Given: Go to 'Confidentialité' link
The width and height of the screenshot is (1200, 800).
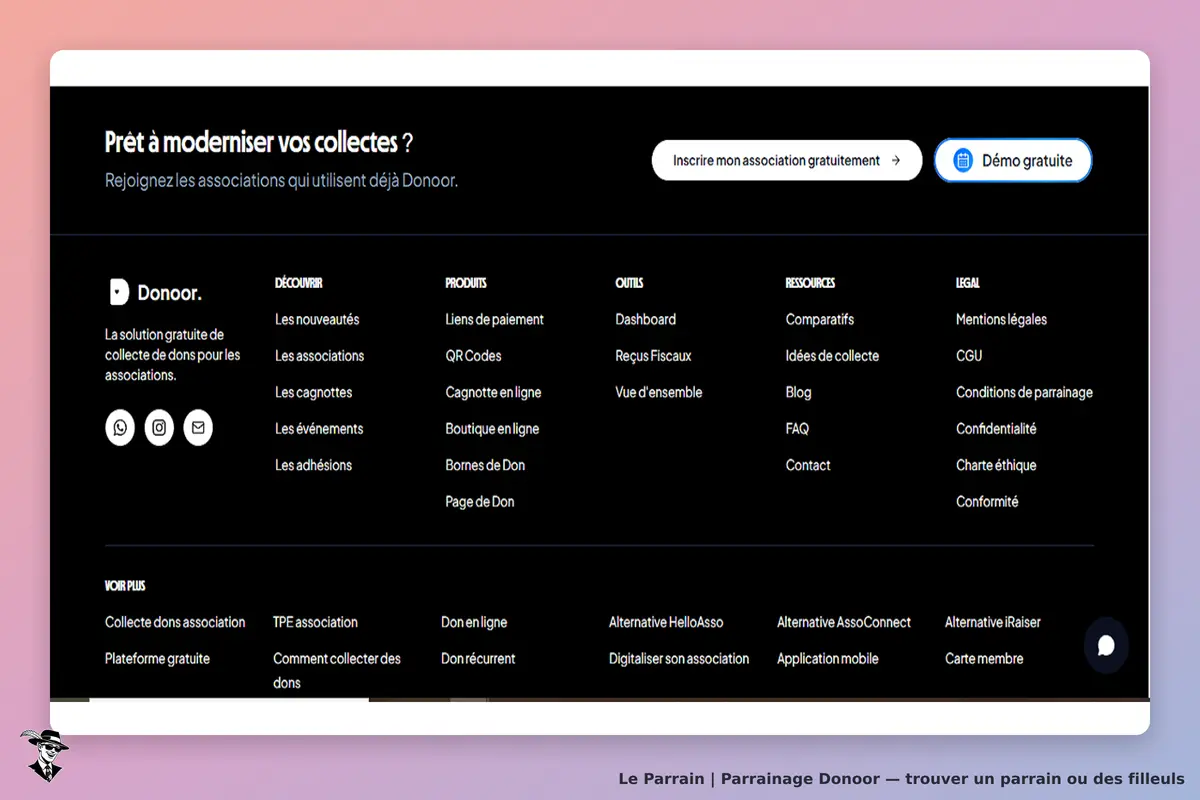Looking at the screenshot, I should [x=996, y=429].
